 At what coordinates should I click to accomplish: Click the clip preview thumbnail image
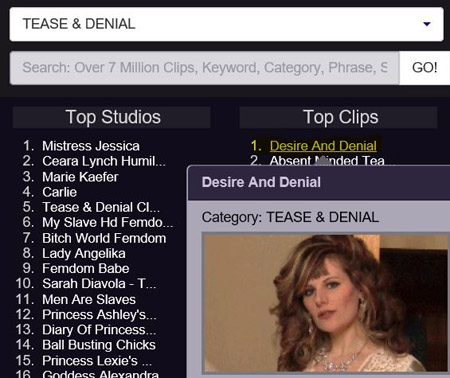(325, 303)
